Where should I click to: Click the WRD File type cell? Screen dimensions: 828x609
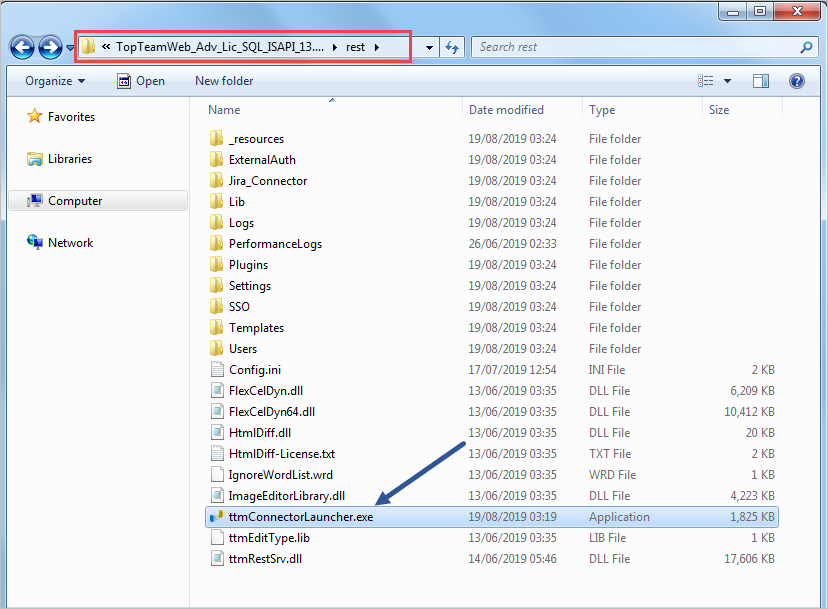click(612, 474)
